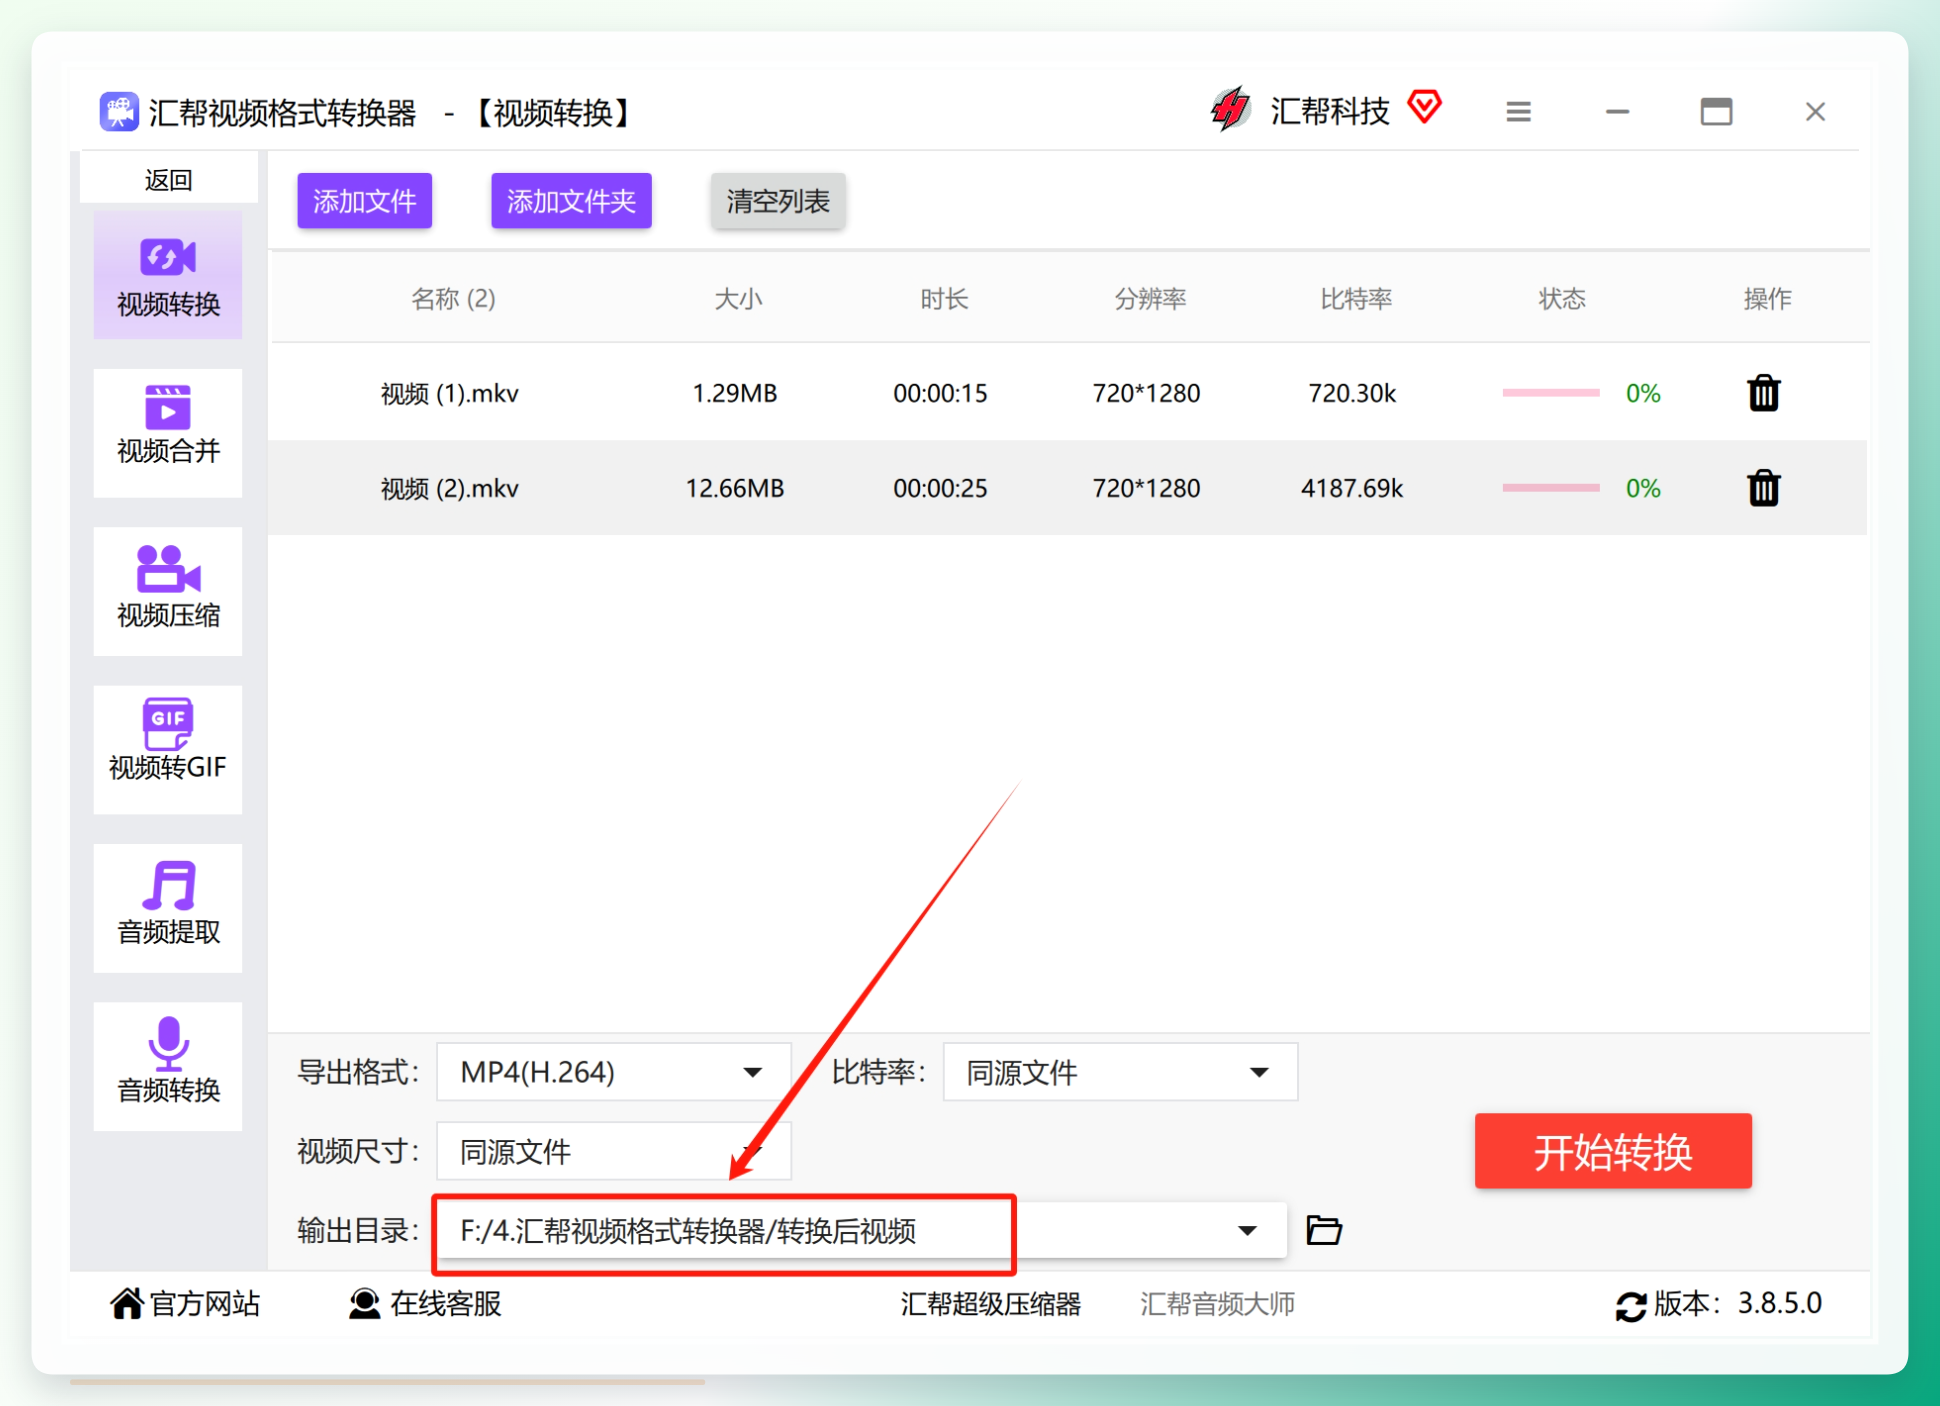Click 添加文件 button
The width and height of the screenshot is (1940, 1406).
pyautogui.click(x=364, y=201)
